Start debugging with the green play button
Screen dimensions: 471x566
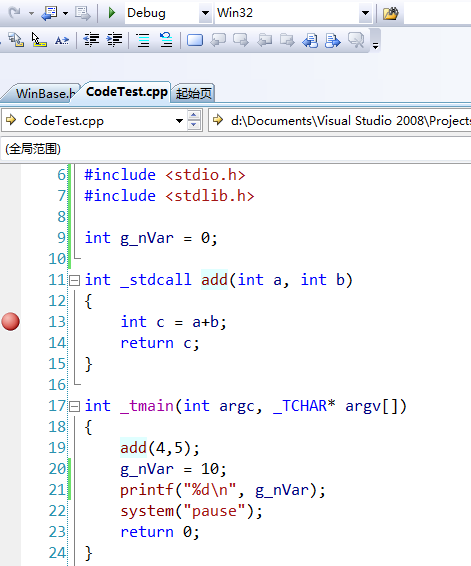[x=112, y=13]
